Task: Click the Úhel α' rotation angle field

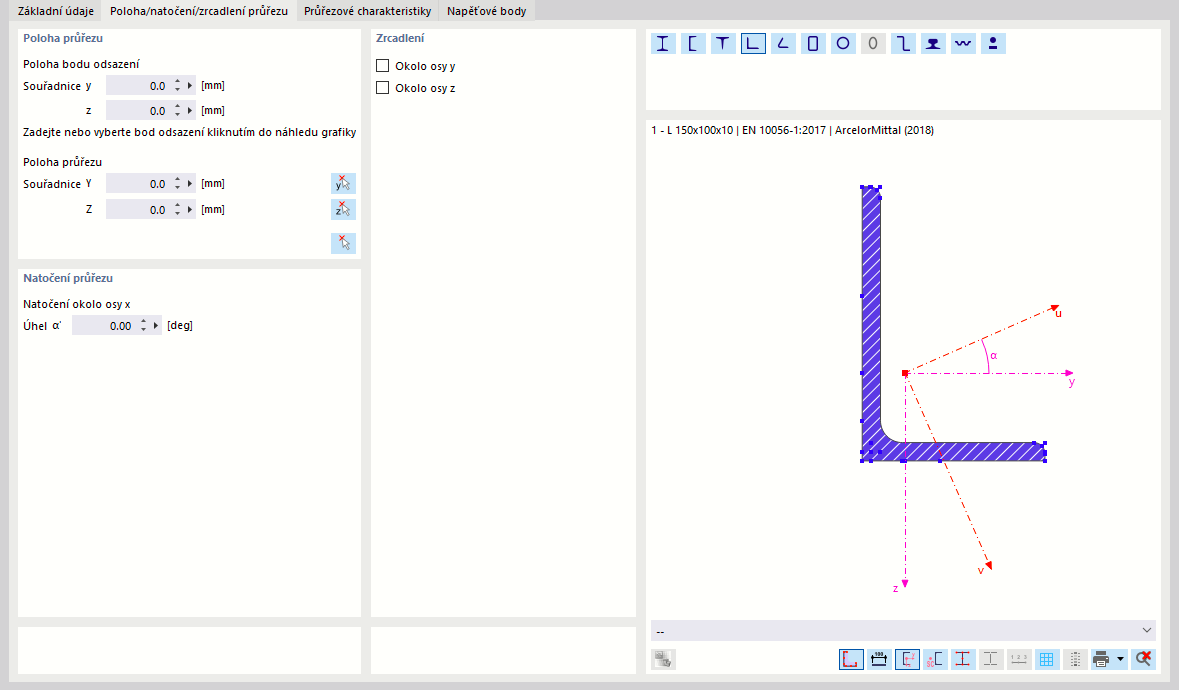Action: point(105,325)
